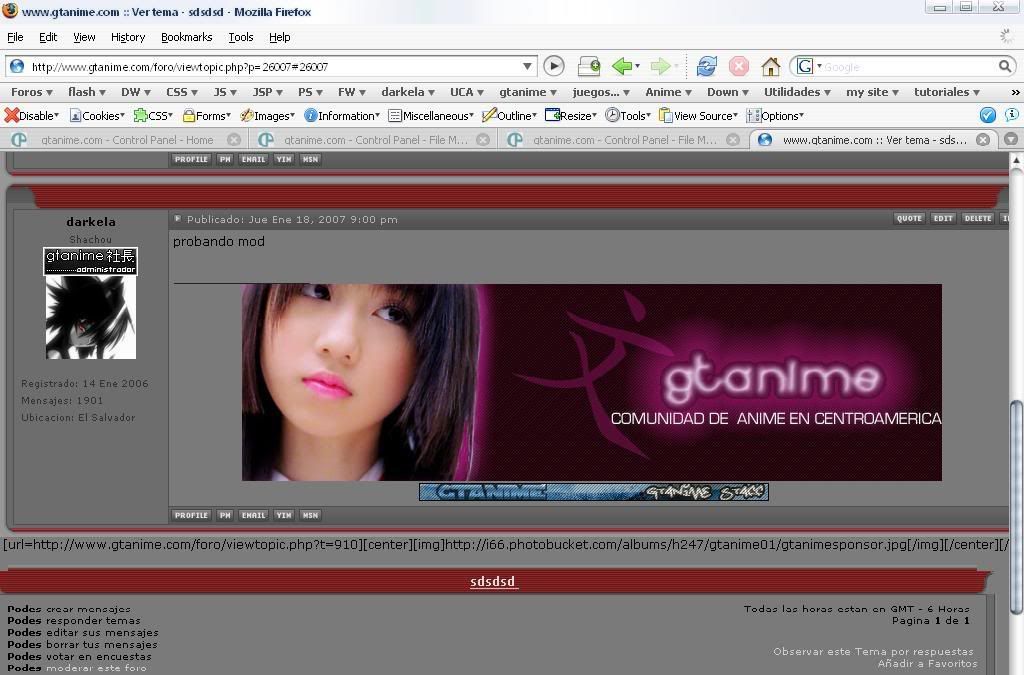Click PROFILE button below the gtanime banner

191,515
